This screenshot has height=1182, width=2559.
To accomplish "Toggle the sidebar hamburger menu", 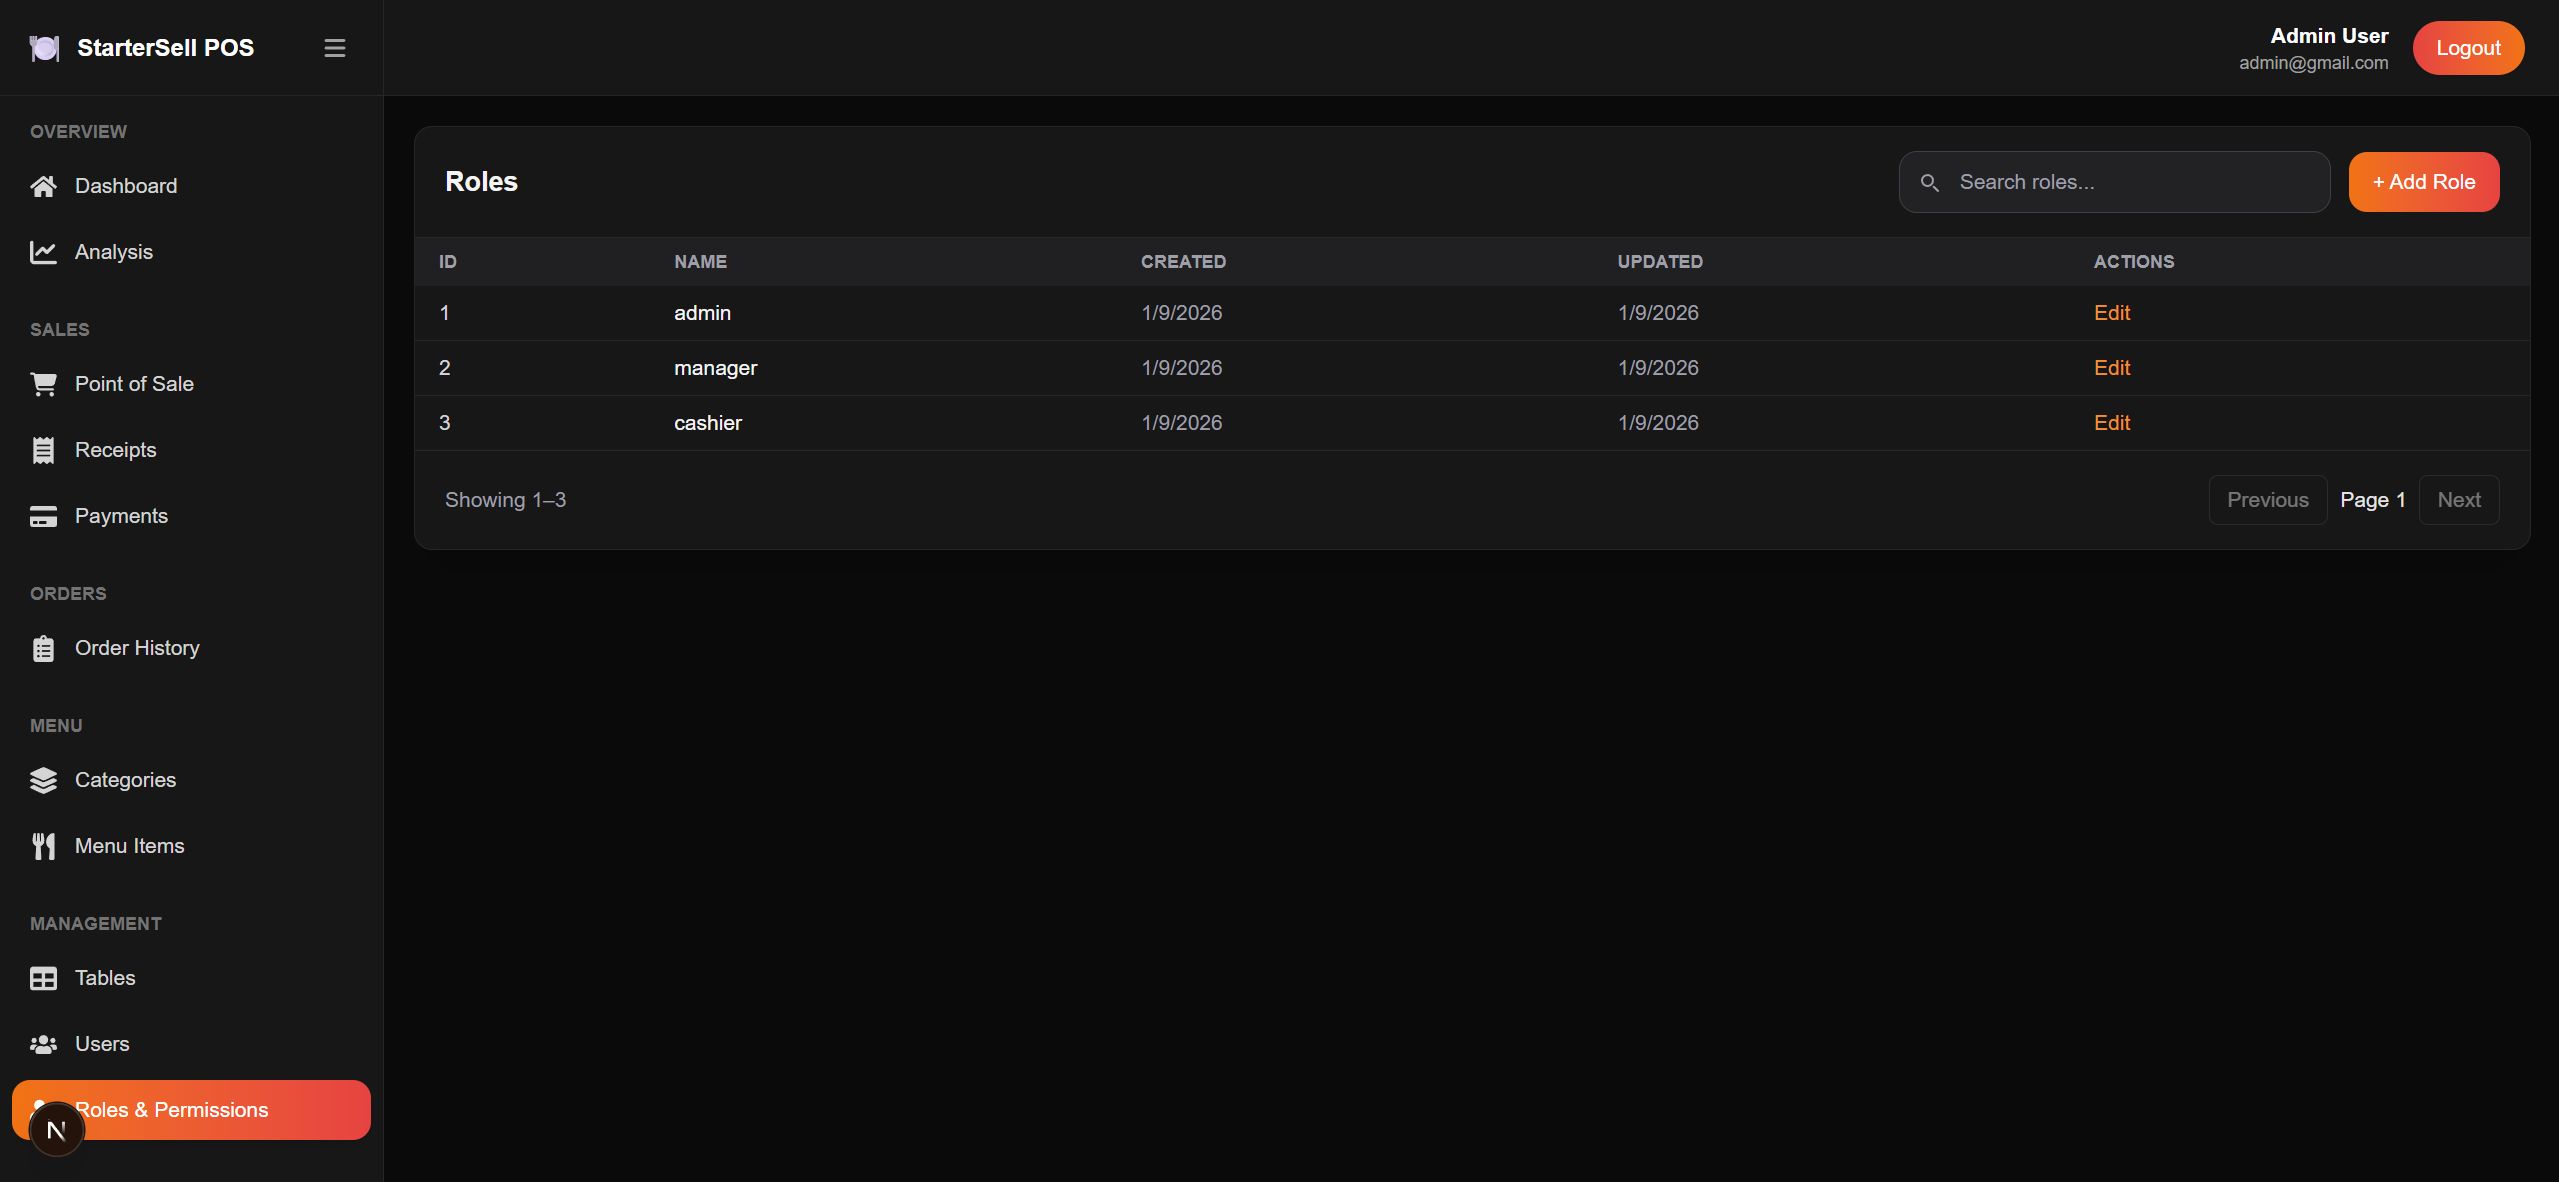I will [x=335, y=48].
